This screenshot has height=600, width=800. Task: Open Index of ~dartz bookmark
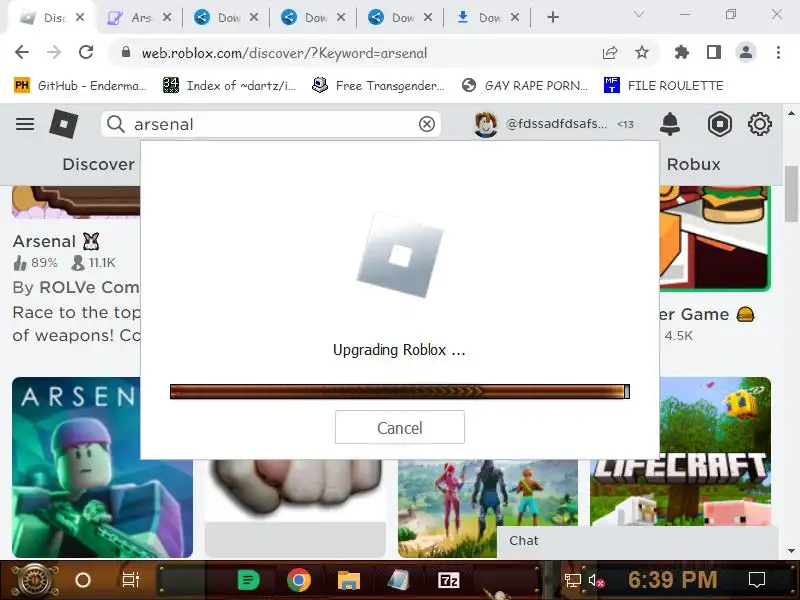coord(229,85)
